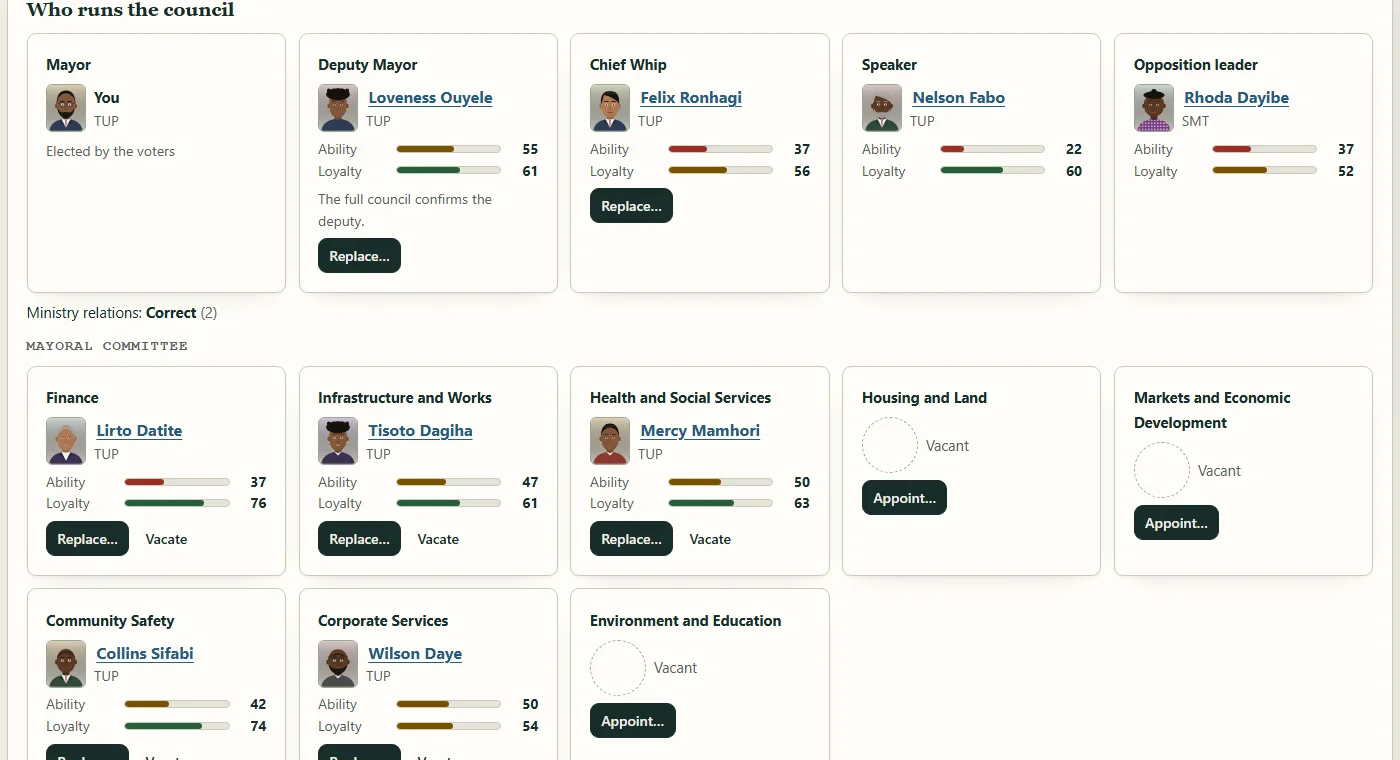Viewport: 1400px width, 760px height.
Task: Click the 'Corporate Services' card title
Action: coord(383,621)
